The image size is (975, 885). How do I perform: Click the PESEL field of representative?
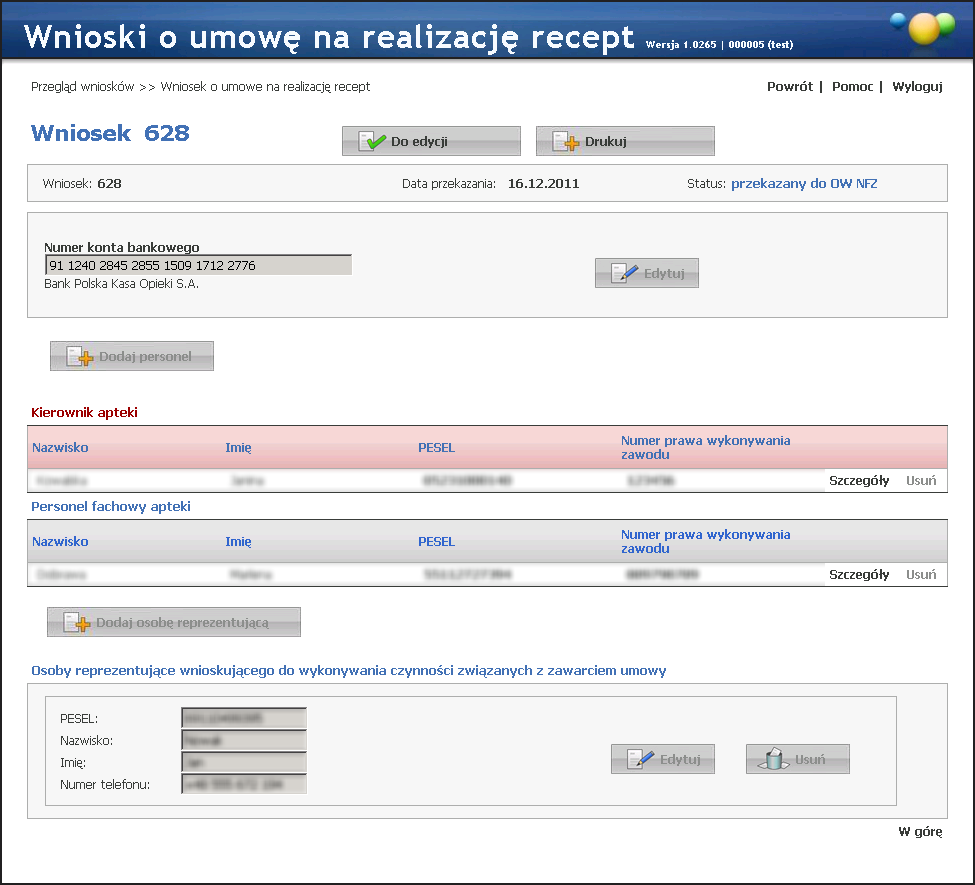(x=243, y=718)
